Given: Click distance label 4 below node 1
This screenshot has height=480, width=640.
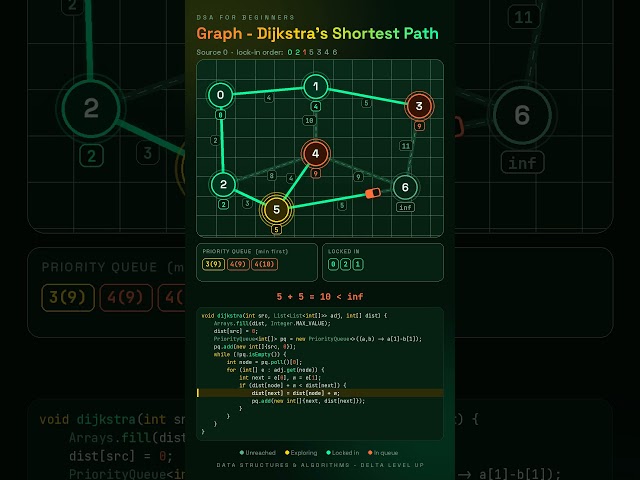Looking at the screenshot, I should coord(316,107).
